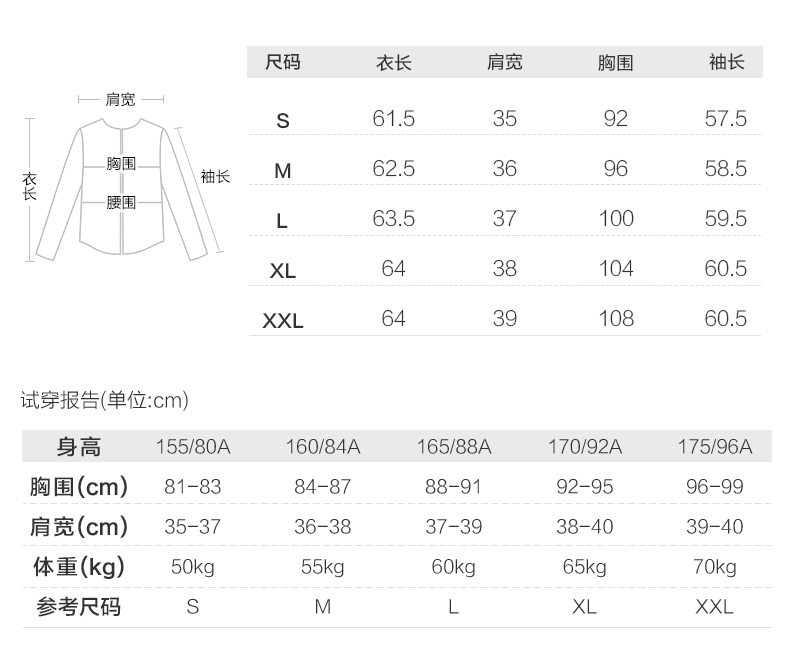The image size is (790, 660).
Task: Click the S size row label
Action: 283,121
